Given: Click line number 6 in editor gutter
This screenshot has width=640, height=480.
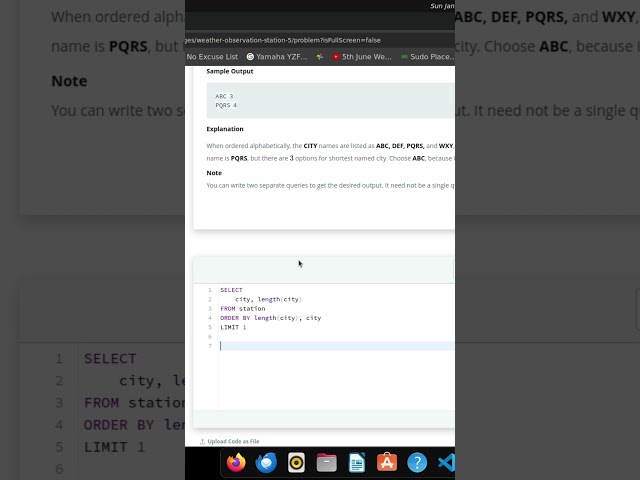Looking at the screenshot, I should coord(210,337).
